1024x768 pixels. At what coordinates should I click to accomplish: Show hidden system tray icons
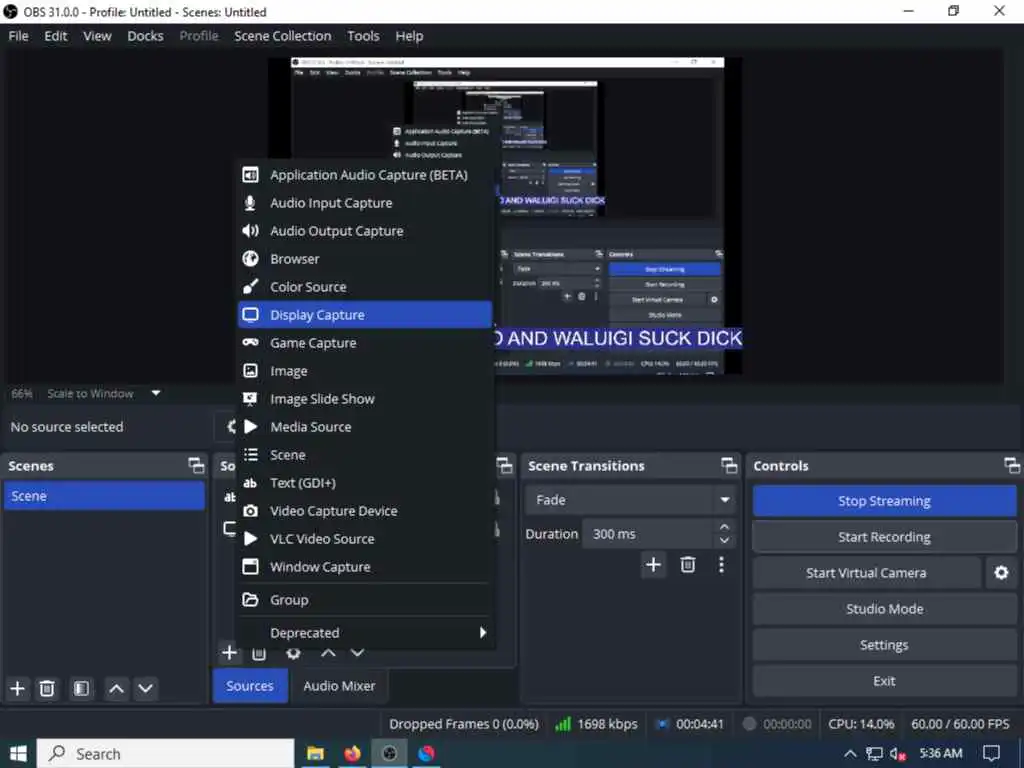click(x=850, y=754)
